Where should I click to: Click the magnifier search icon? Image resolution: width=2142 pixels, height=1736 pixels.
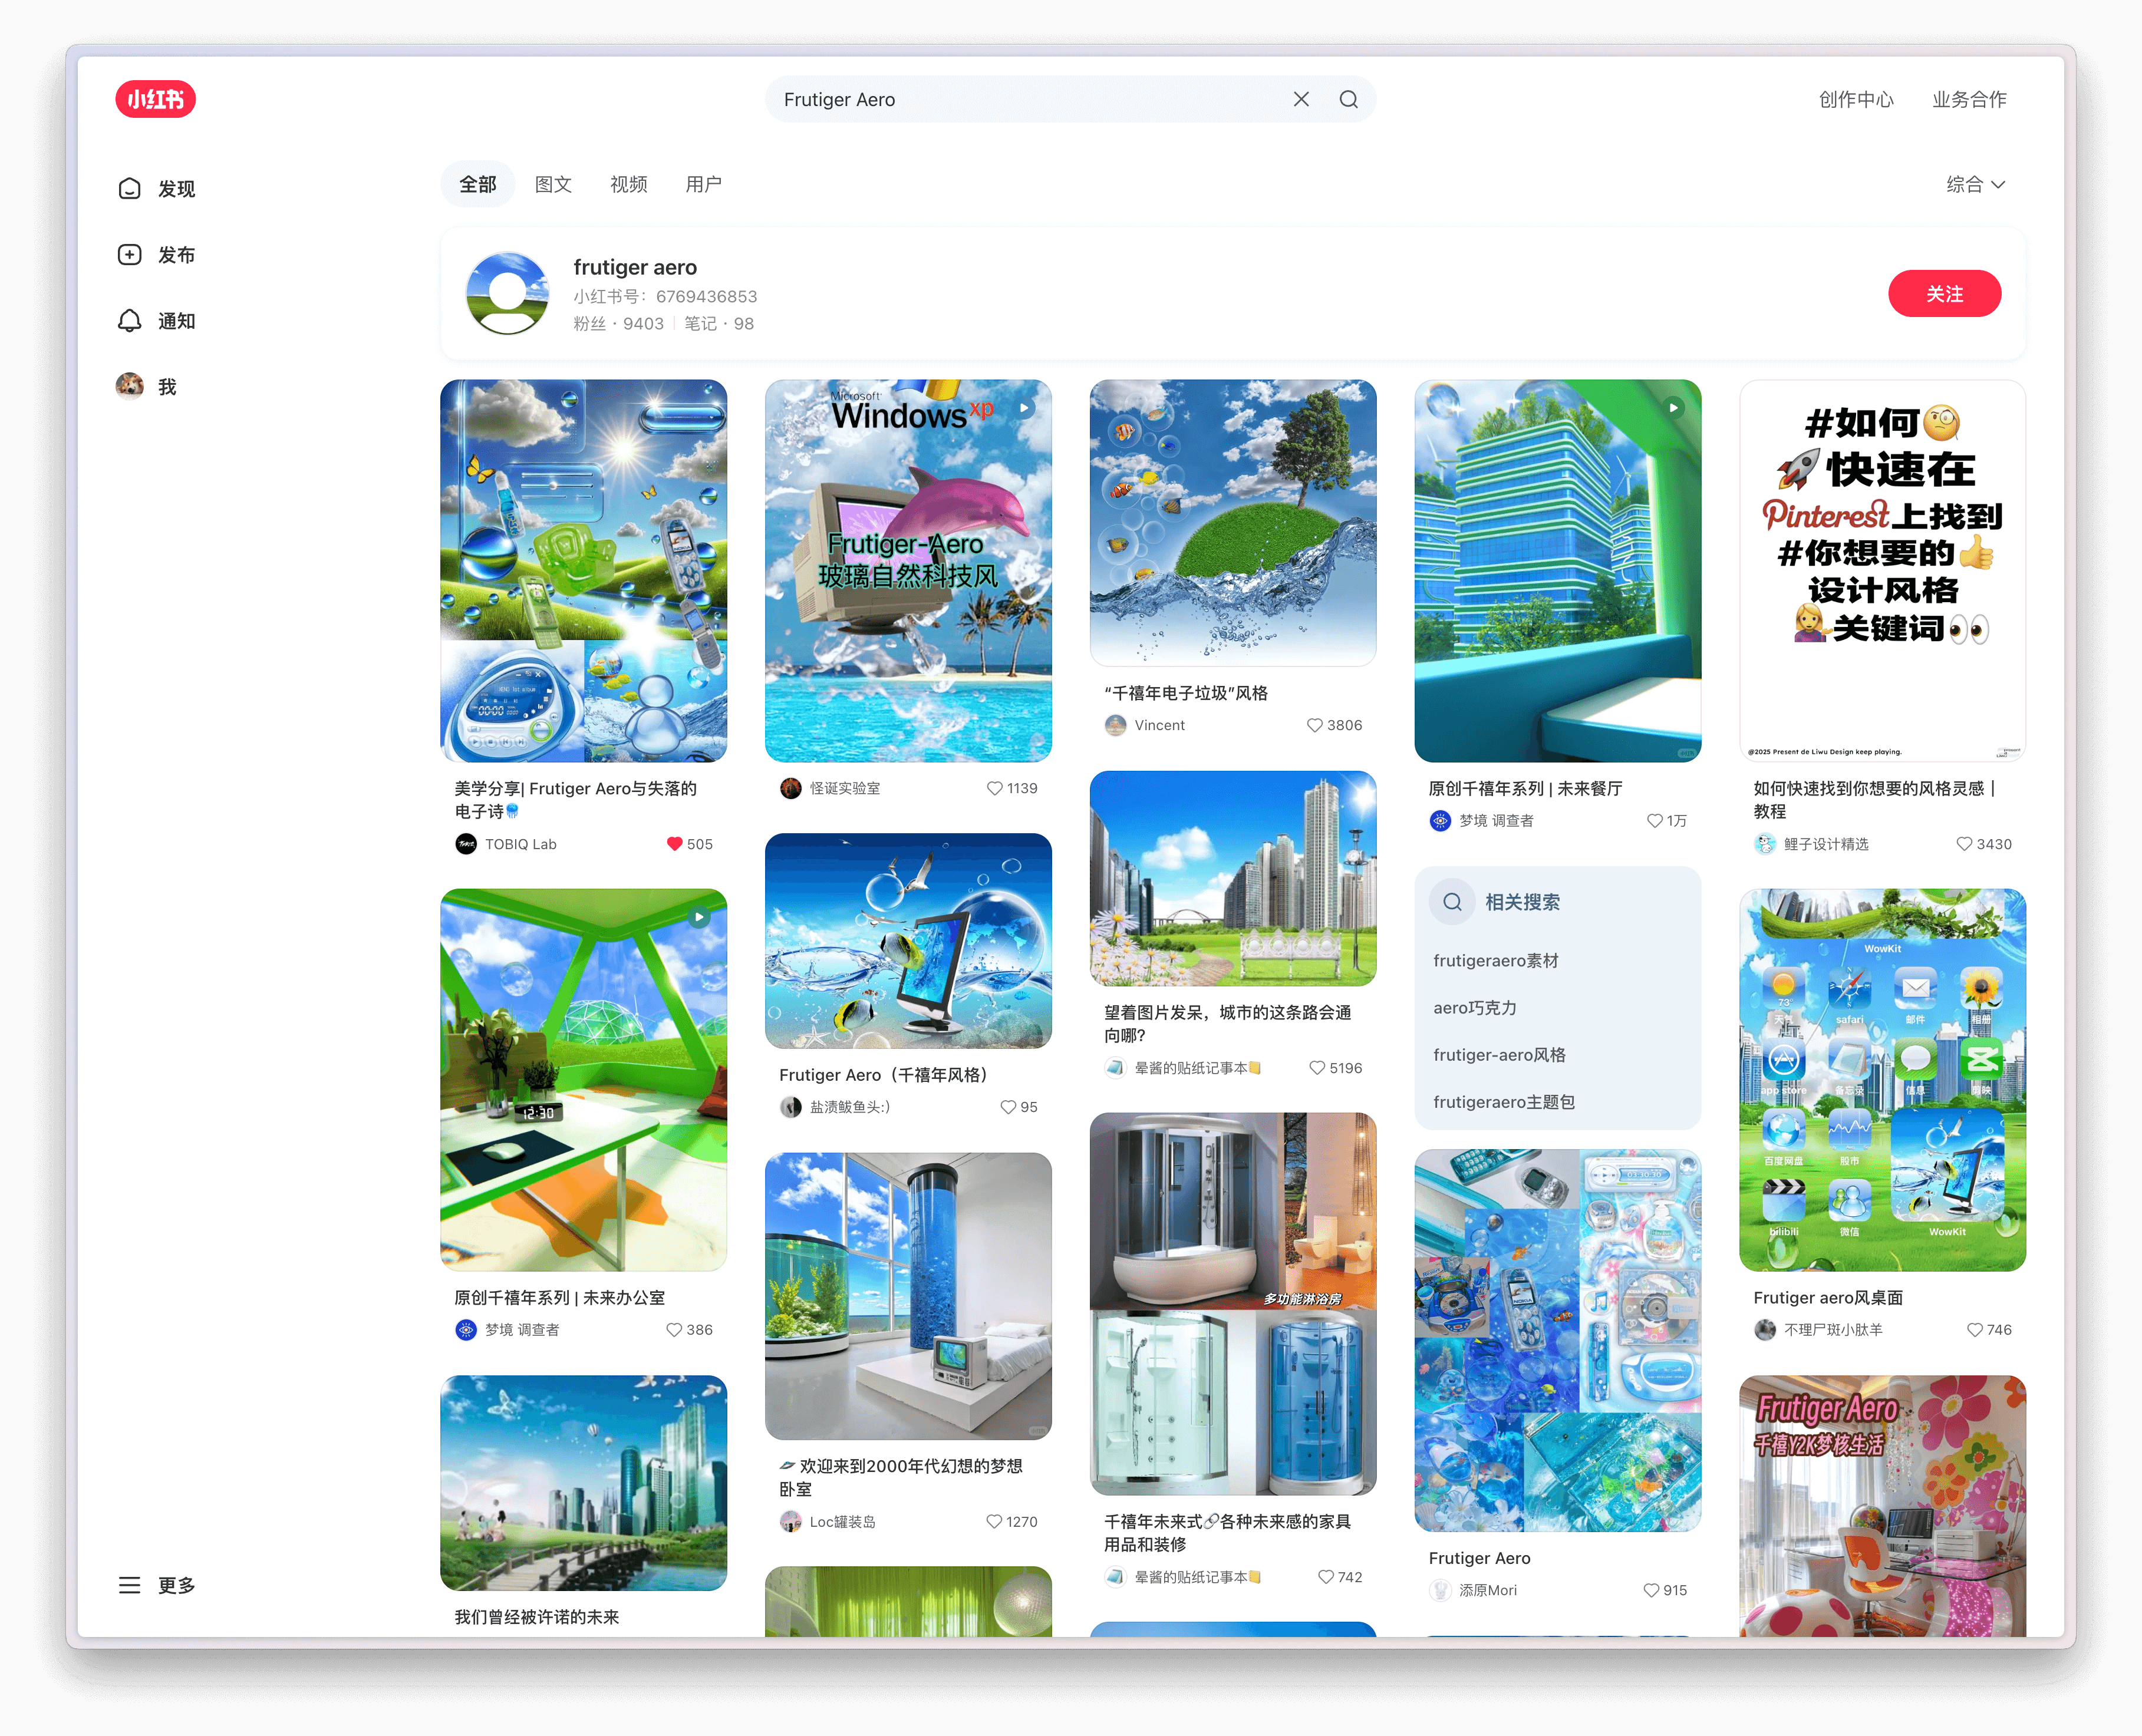click(1349, 99)
